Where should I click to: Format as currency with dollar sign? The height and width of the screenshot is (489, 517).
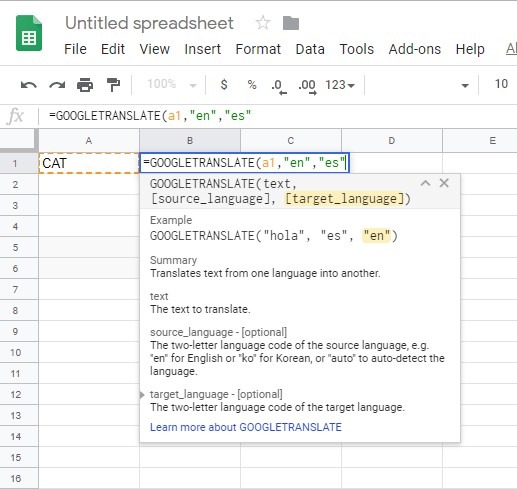pos(224,84)
